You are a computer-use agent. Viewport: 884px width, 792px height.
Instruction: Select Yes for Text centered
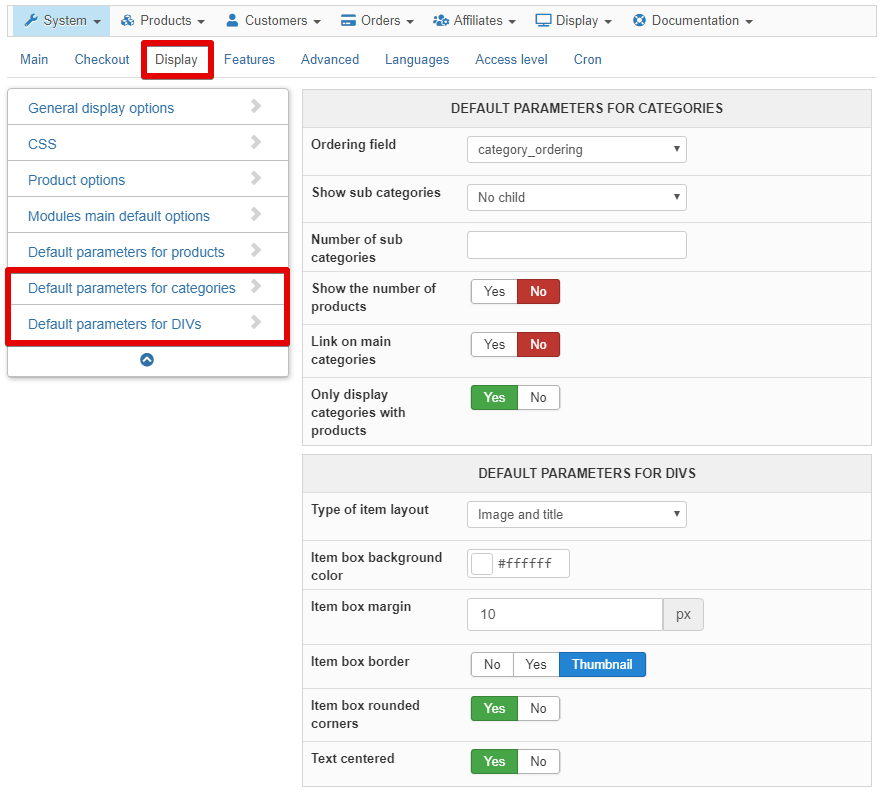click(x=494, y=762)
